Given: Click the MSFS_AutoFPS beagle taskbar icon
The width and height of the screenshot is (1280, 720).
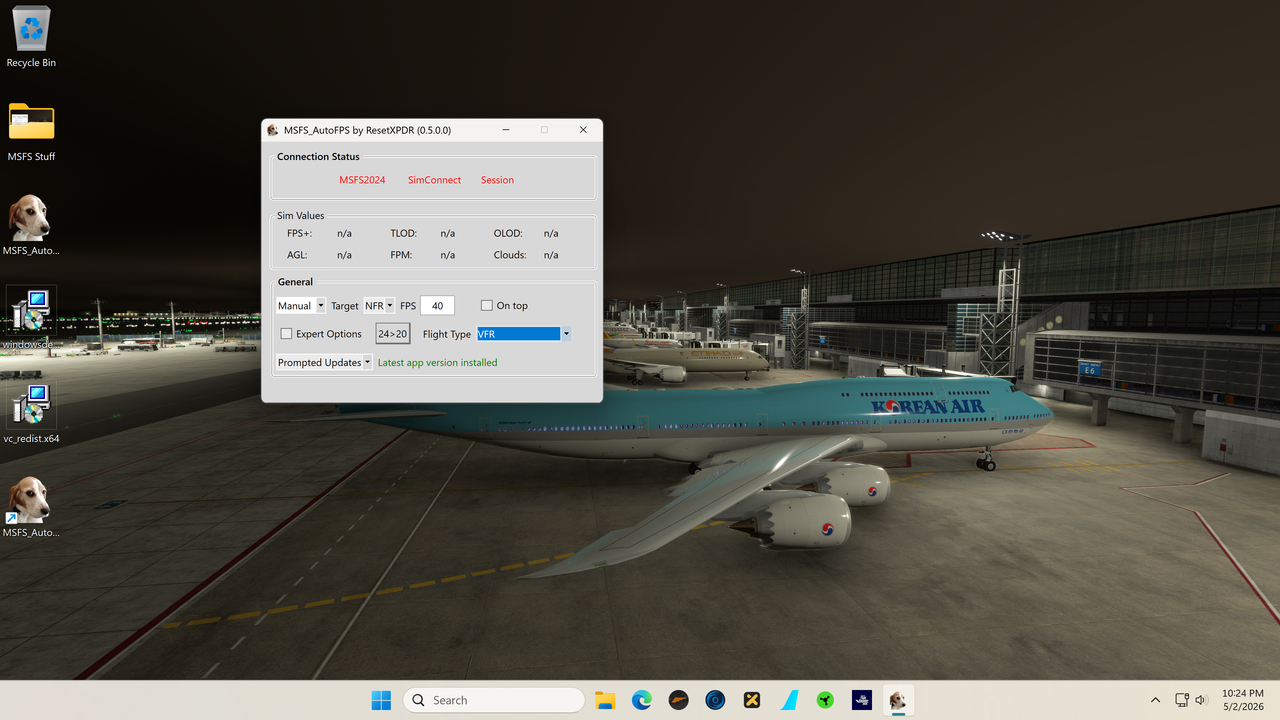Looking at the screenshot, I should pos(898,700).
